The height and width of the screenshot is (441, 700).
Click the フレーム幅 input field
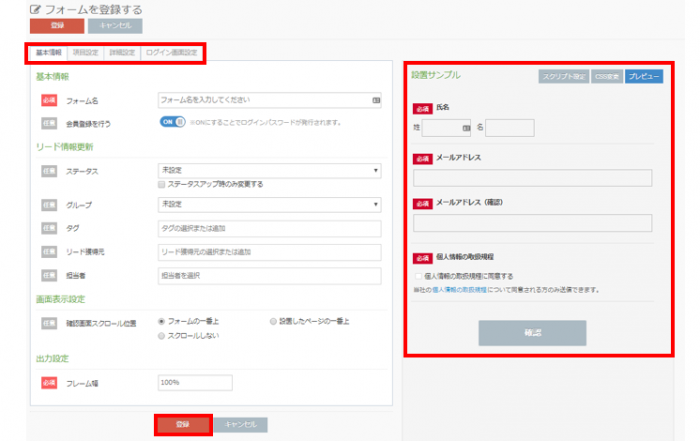coord(195,382)
